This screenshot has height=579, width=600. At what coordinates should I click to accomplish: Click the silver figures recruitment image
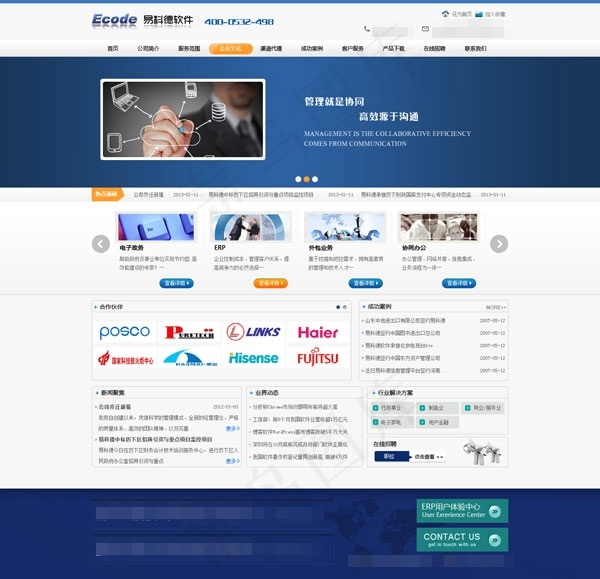482,452
